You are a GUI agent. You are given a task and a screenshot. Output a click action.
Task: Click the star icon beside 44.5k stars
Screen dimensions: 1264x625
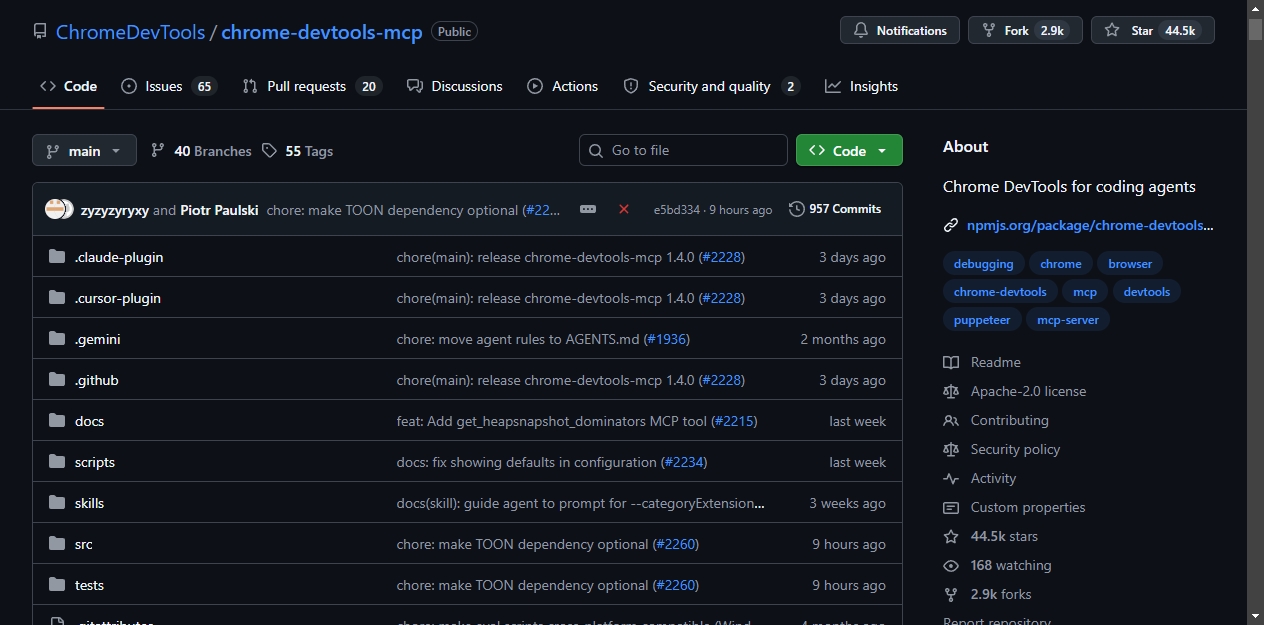pos(951,536)
